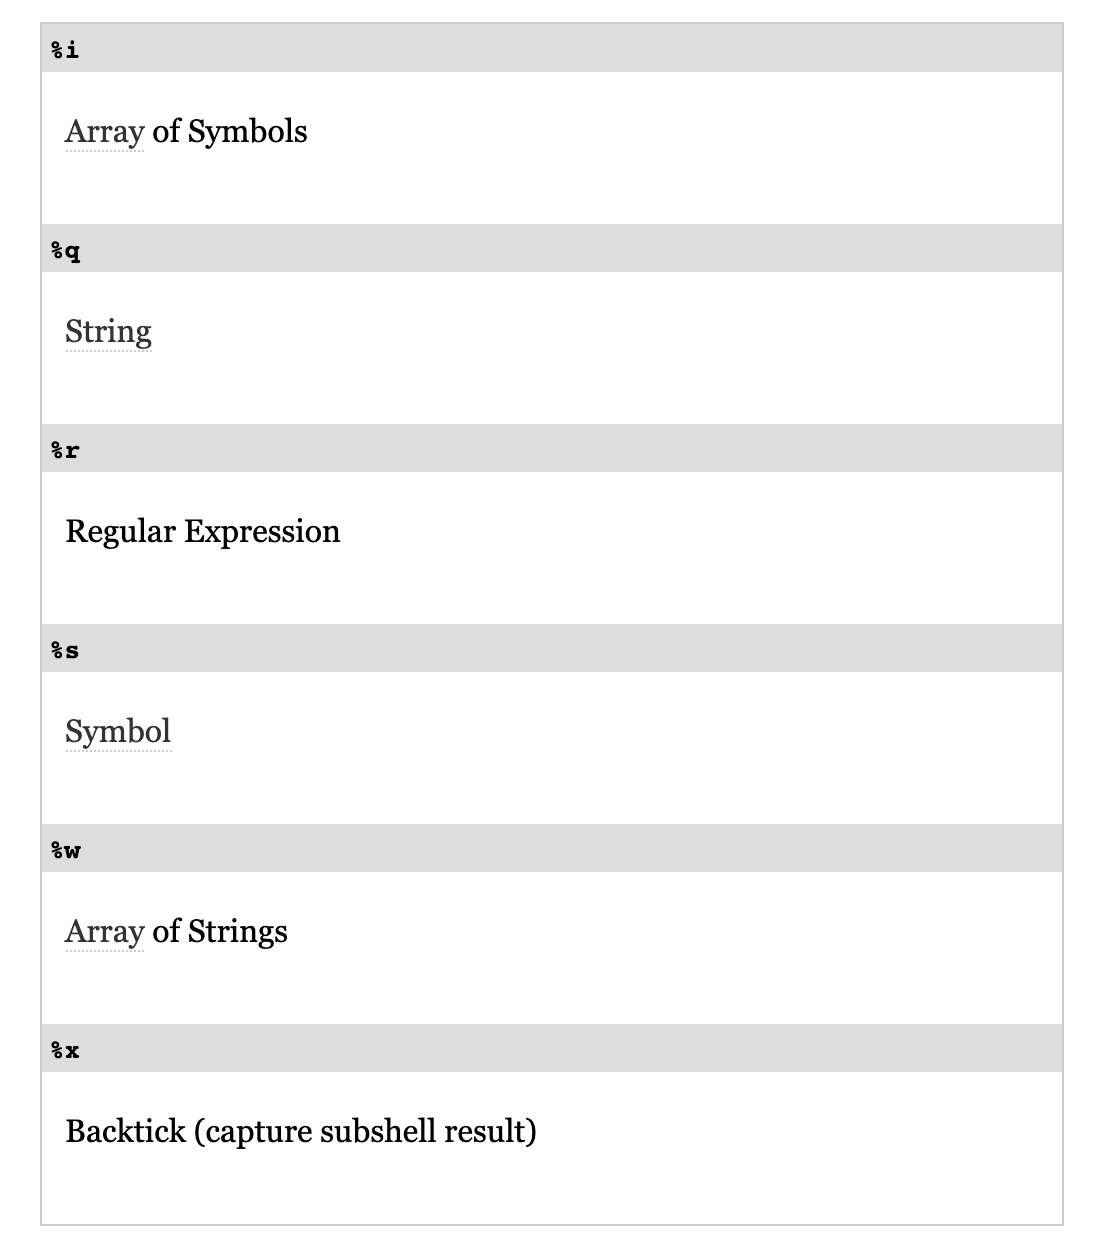Open the String link under %q

click(x=108, y=332)
